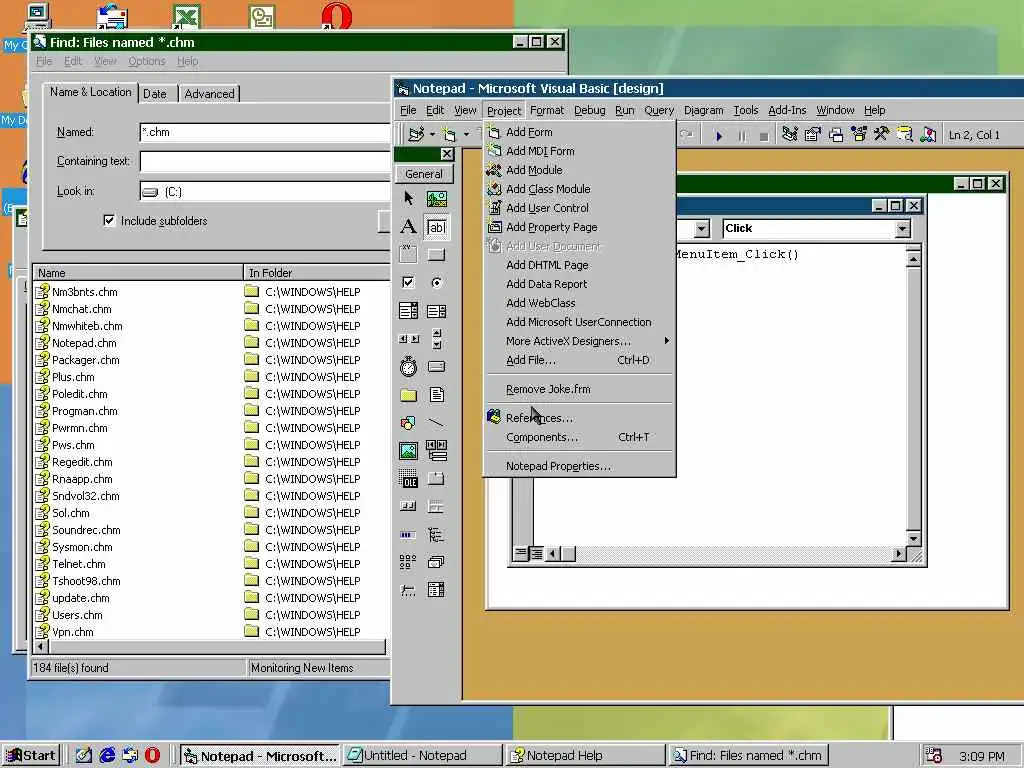Select the FileListBox document tool
1024x768 pixels.
436,394
